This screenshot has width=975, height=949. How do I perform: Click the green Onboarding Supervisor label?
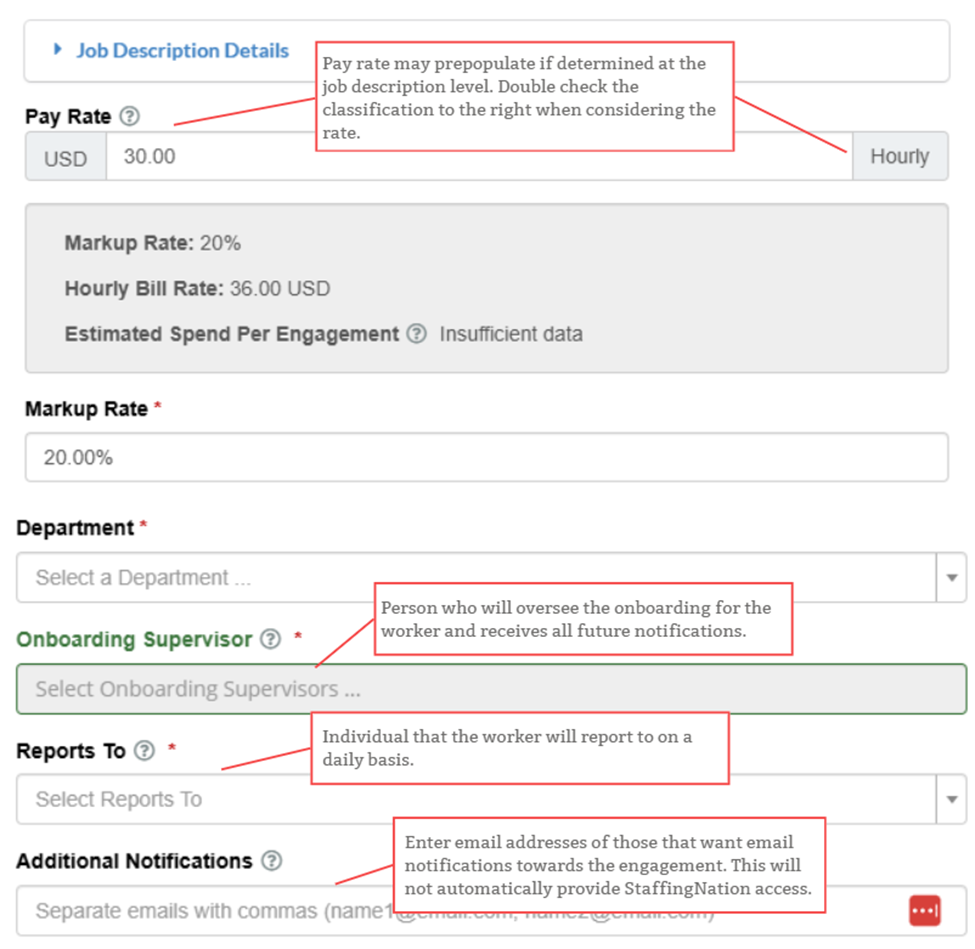(134, 639)
